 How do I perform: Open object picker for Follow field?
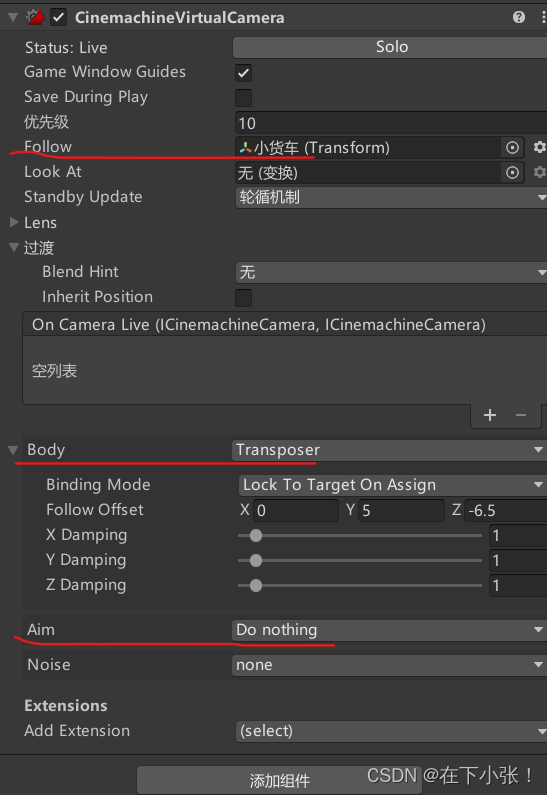(x=512, y=148)
